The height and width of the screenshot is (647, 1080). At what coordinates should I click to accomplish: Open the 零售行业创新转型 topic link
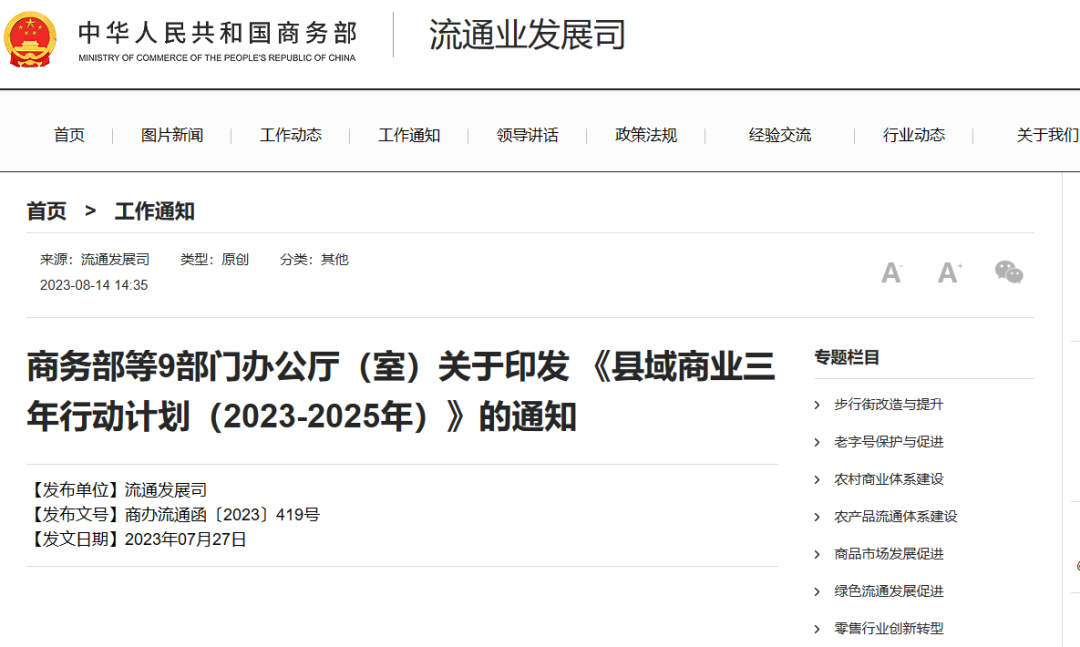click(889, 628)
